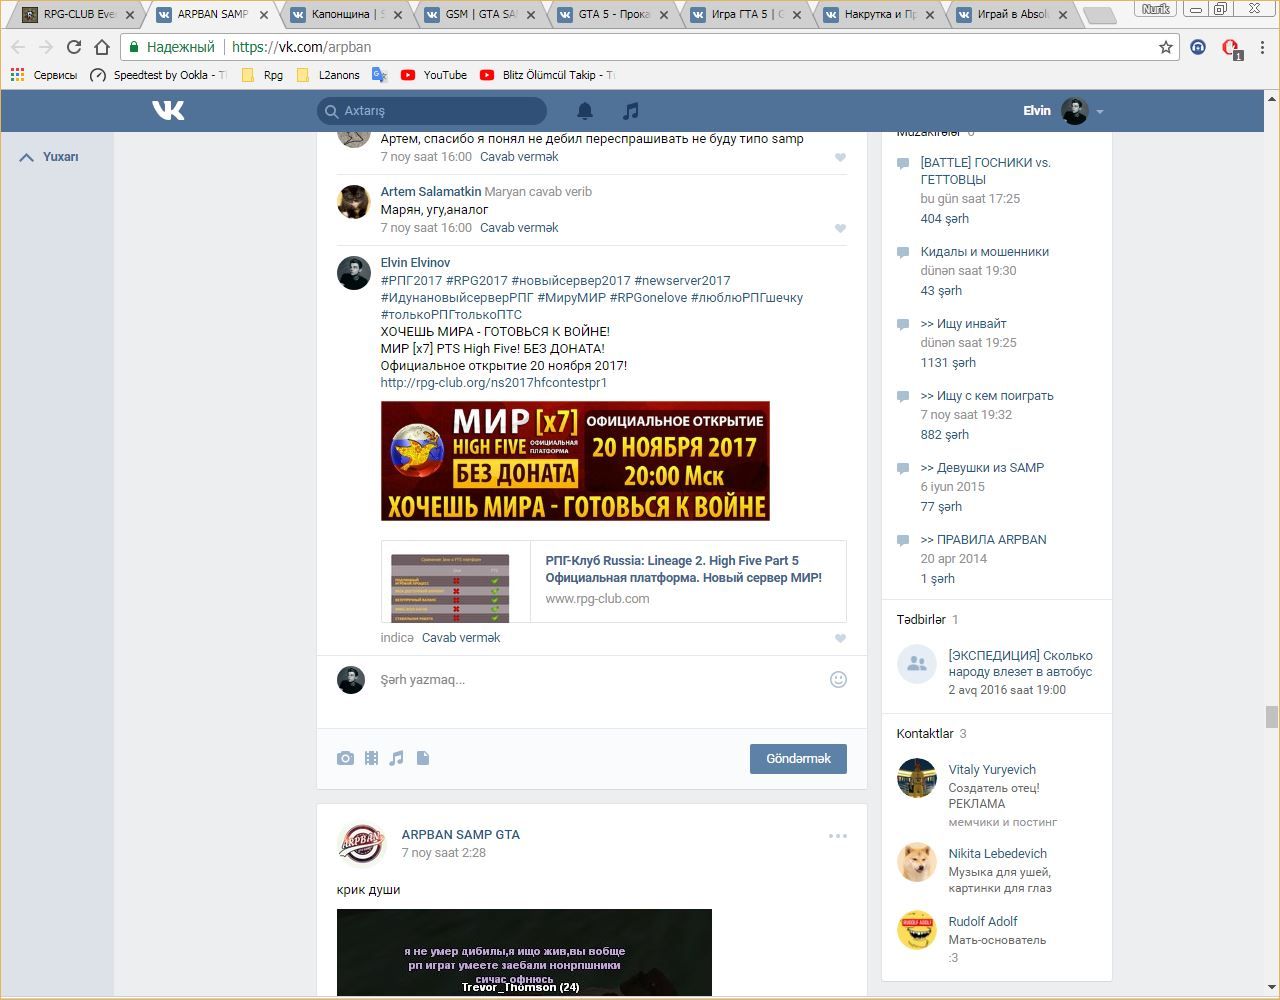The image size is (1280, 1000).
Task: Click the Axtarış search field
Action: pos(432,111)
